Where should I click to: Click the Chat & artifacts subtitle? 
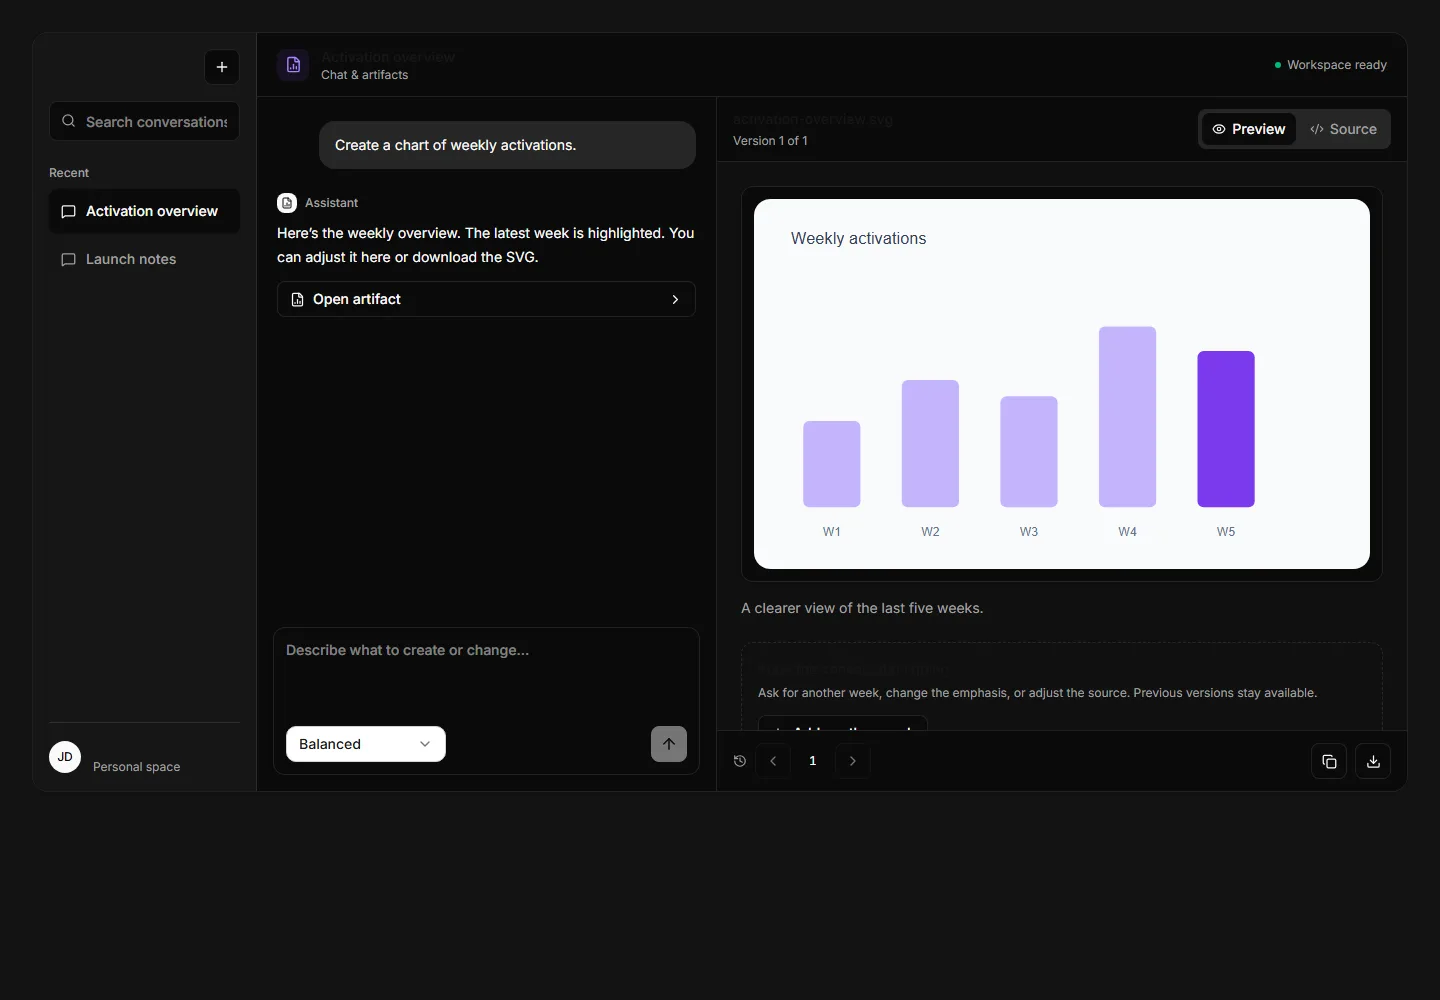tap(364, 75)
